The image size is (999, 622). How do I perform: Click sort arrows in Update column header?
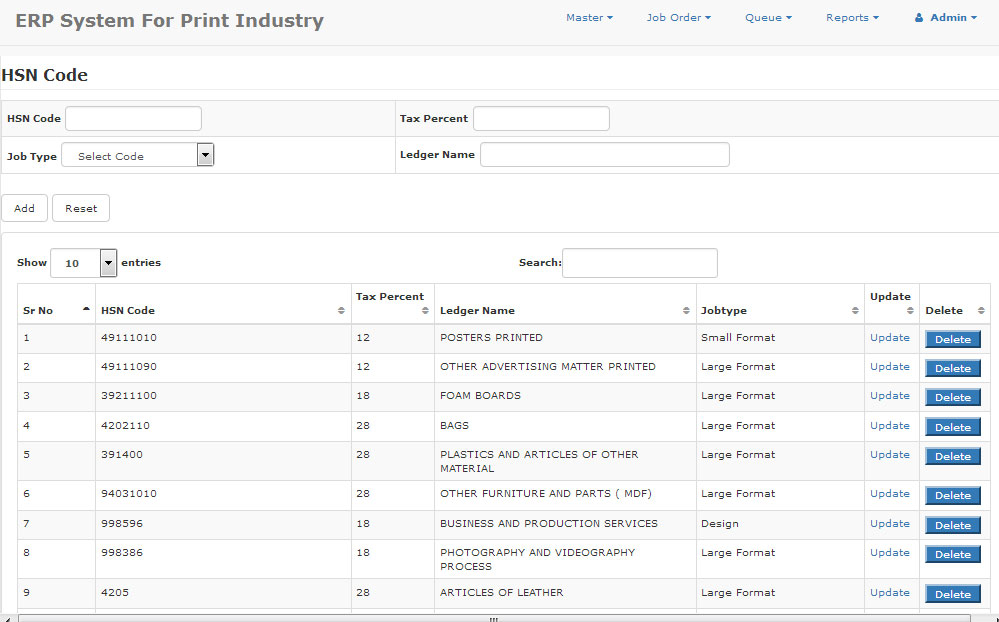pyautogui.click(x=910, y=310)
